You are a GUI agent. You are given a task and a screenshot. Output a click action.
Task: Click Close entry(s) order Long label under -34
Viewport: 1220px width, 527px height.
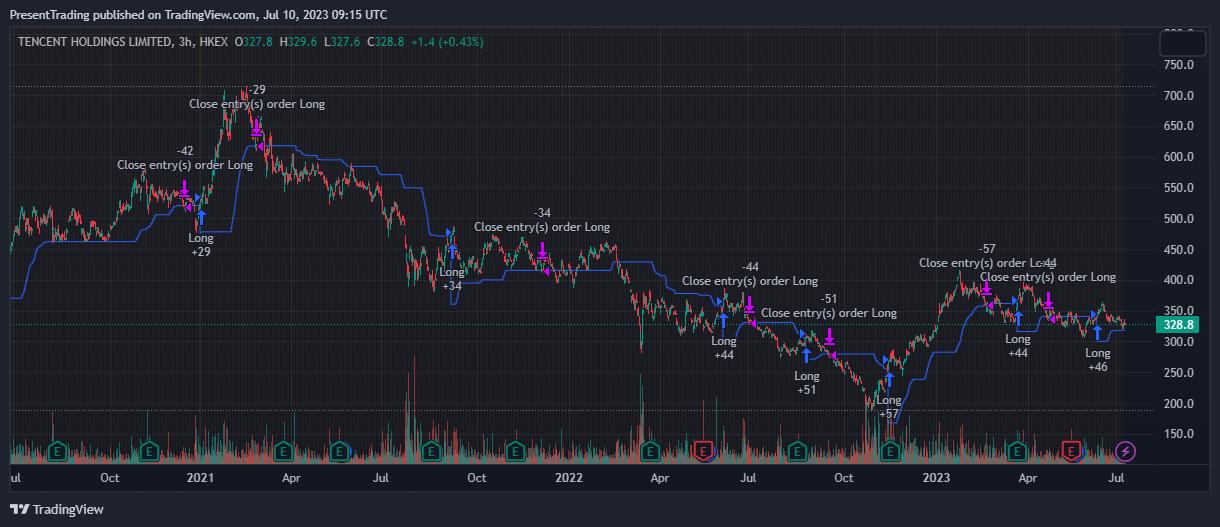[x=542, y=227]
